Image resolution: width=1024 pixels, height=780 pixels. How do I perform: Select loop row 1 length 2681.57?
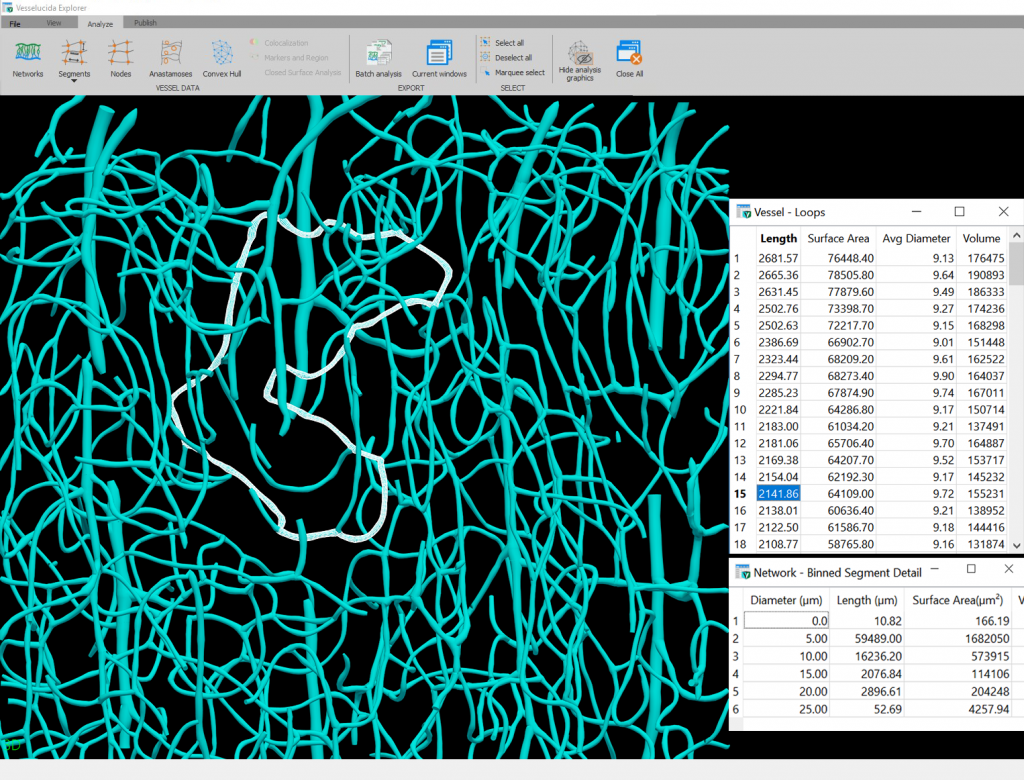(778, 258)
